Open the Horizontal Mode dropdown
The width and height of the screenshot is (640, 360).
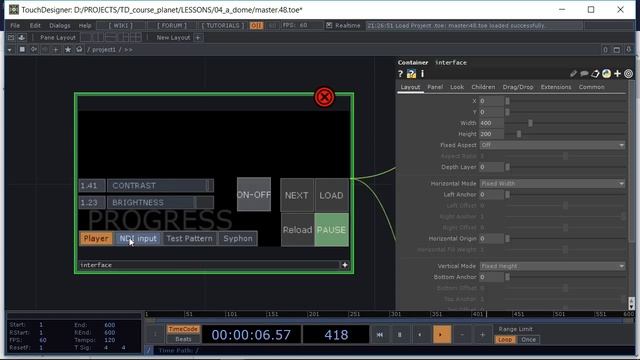coord(552,184)
